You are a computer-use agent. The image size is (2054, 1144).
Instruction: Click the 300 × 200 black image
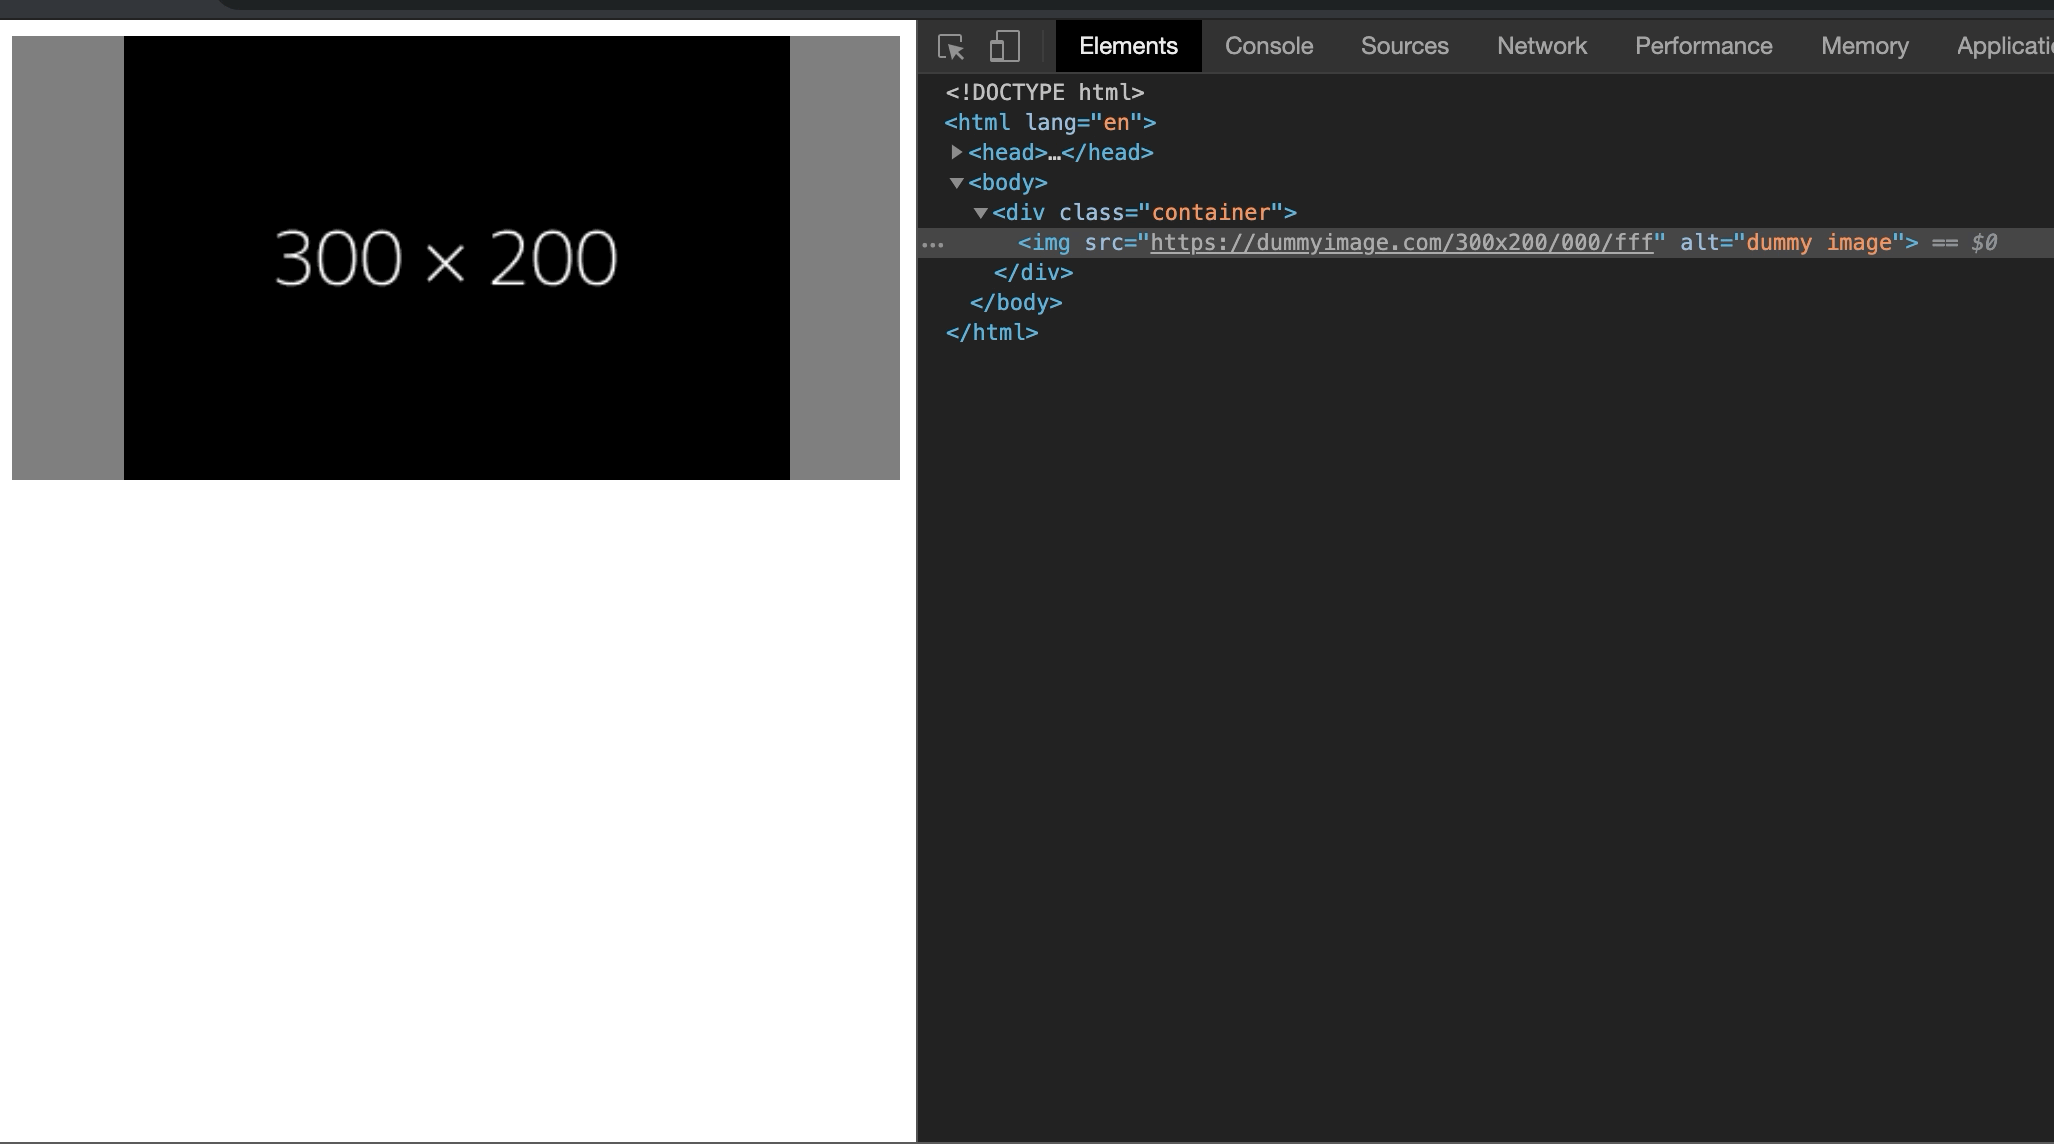pyautogui.click(x=456, y=258)
